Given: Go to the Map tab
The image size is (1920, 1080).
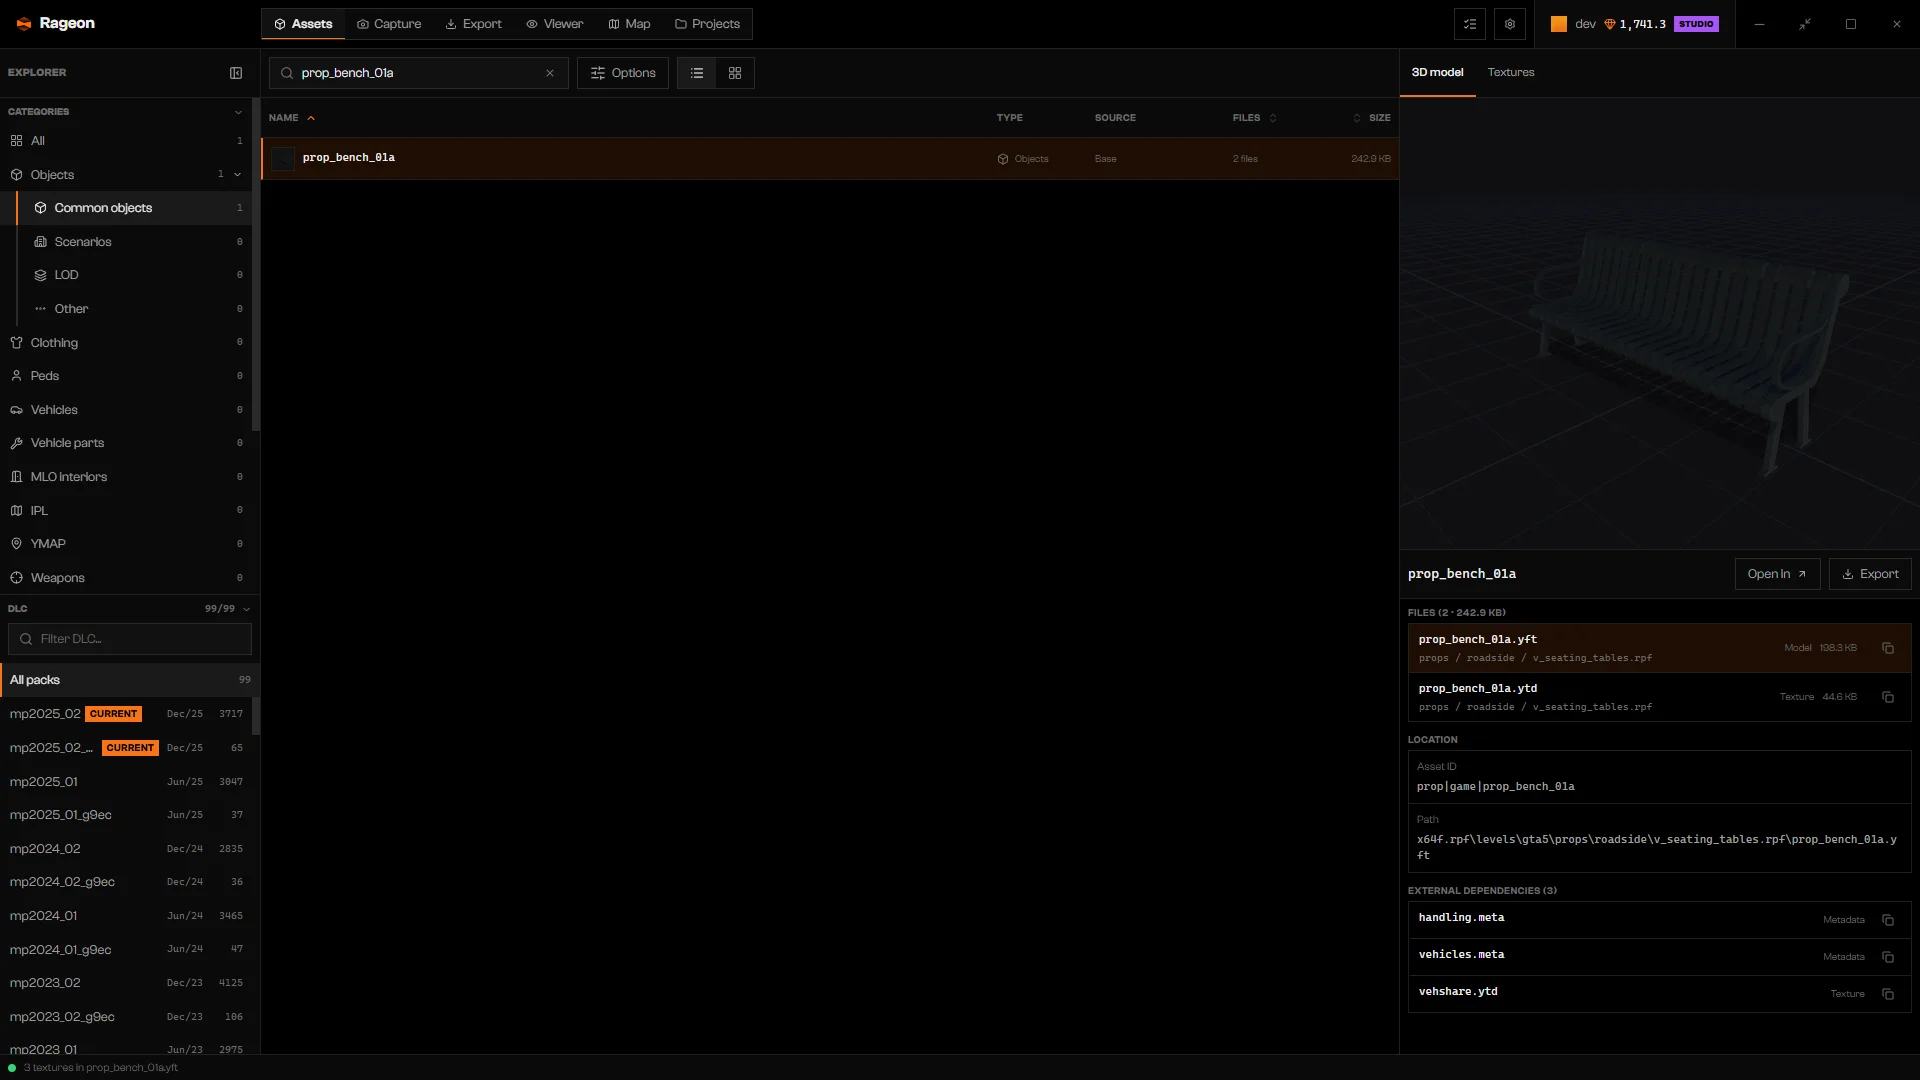Looking at the screenshot, I should point(629,24).
